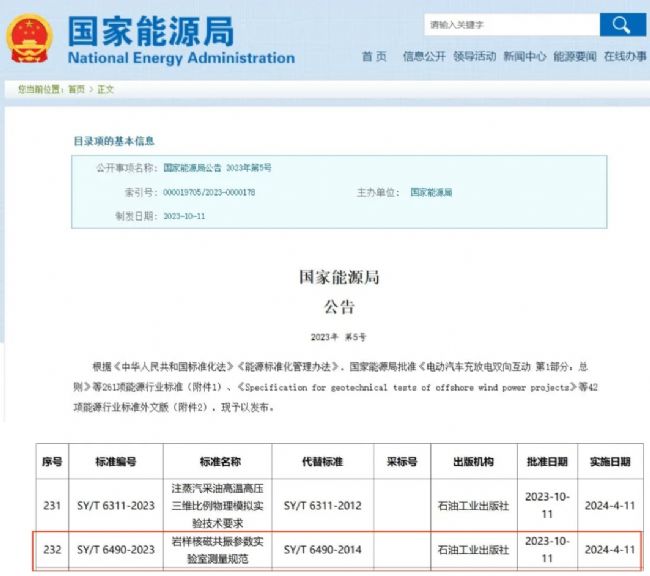Focus the keyword search input field
The image size is (650, 576).
pos(510,24)
